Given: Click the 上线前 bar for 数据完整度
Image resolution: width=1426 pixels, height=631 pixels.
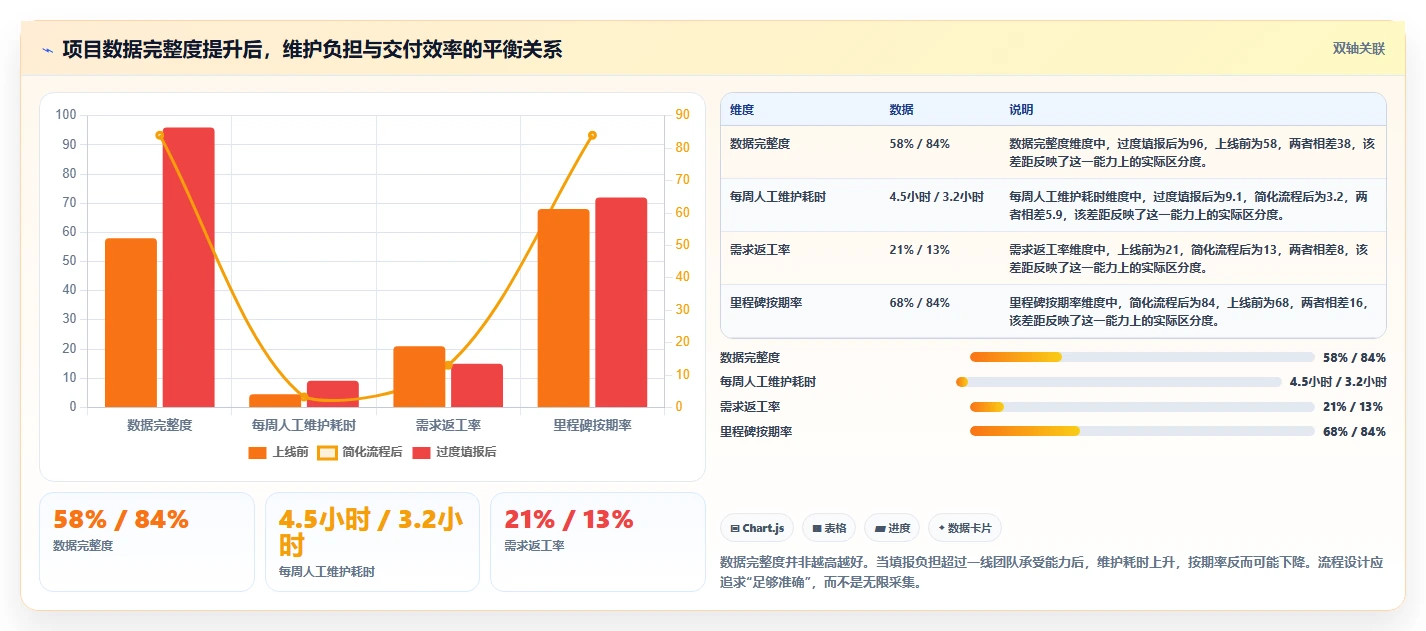Looking at the screenshot, I should (131, 323).
